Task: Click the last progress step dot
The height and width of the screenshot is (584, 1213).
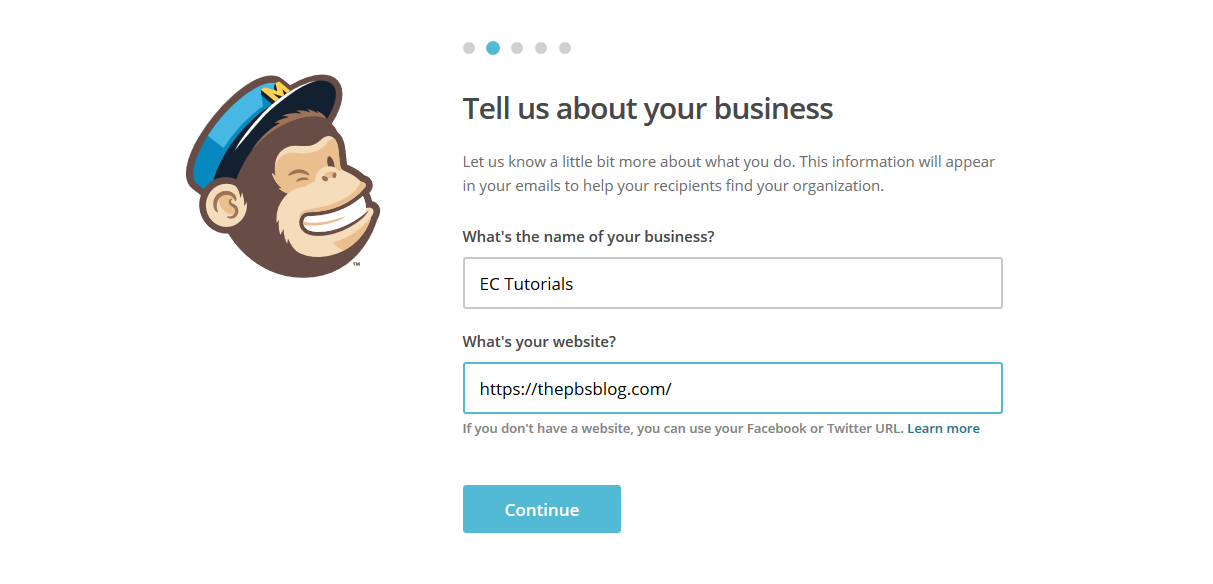Action: click(x=565, y=48)
